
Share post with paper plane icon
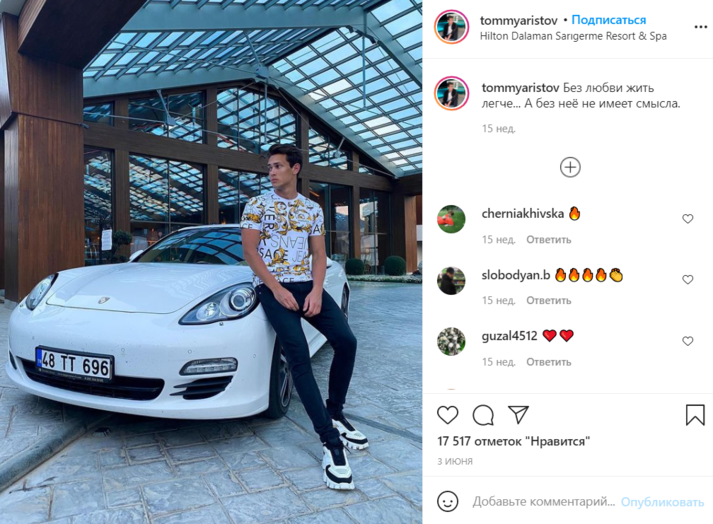(518, 414)
